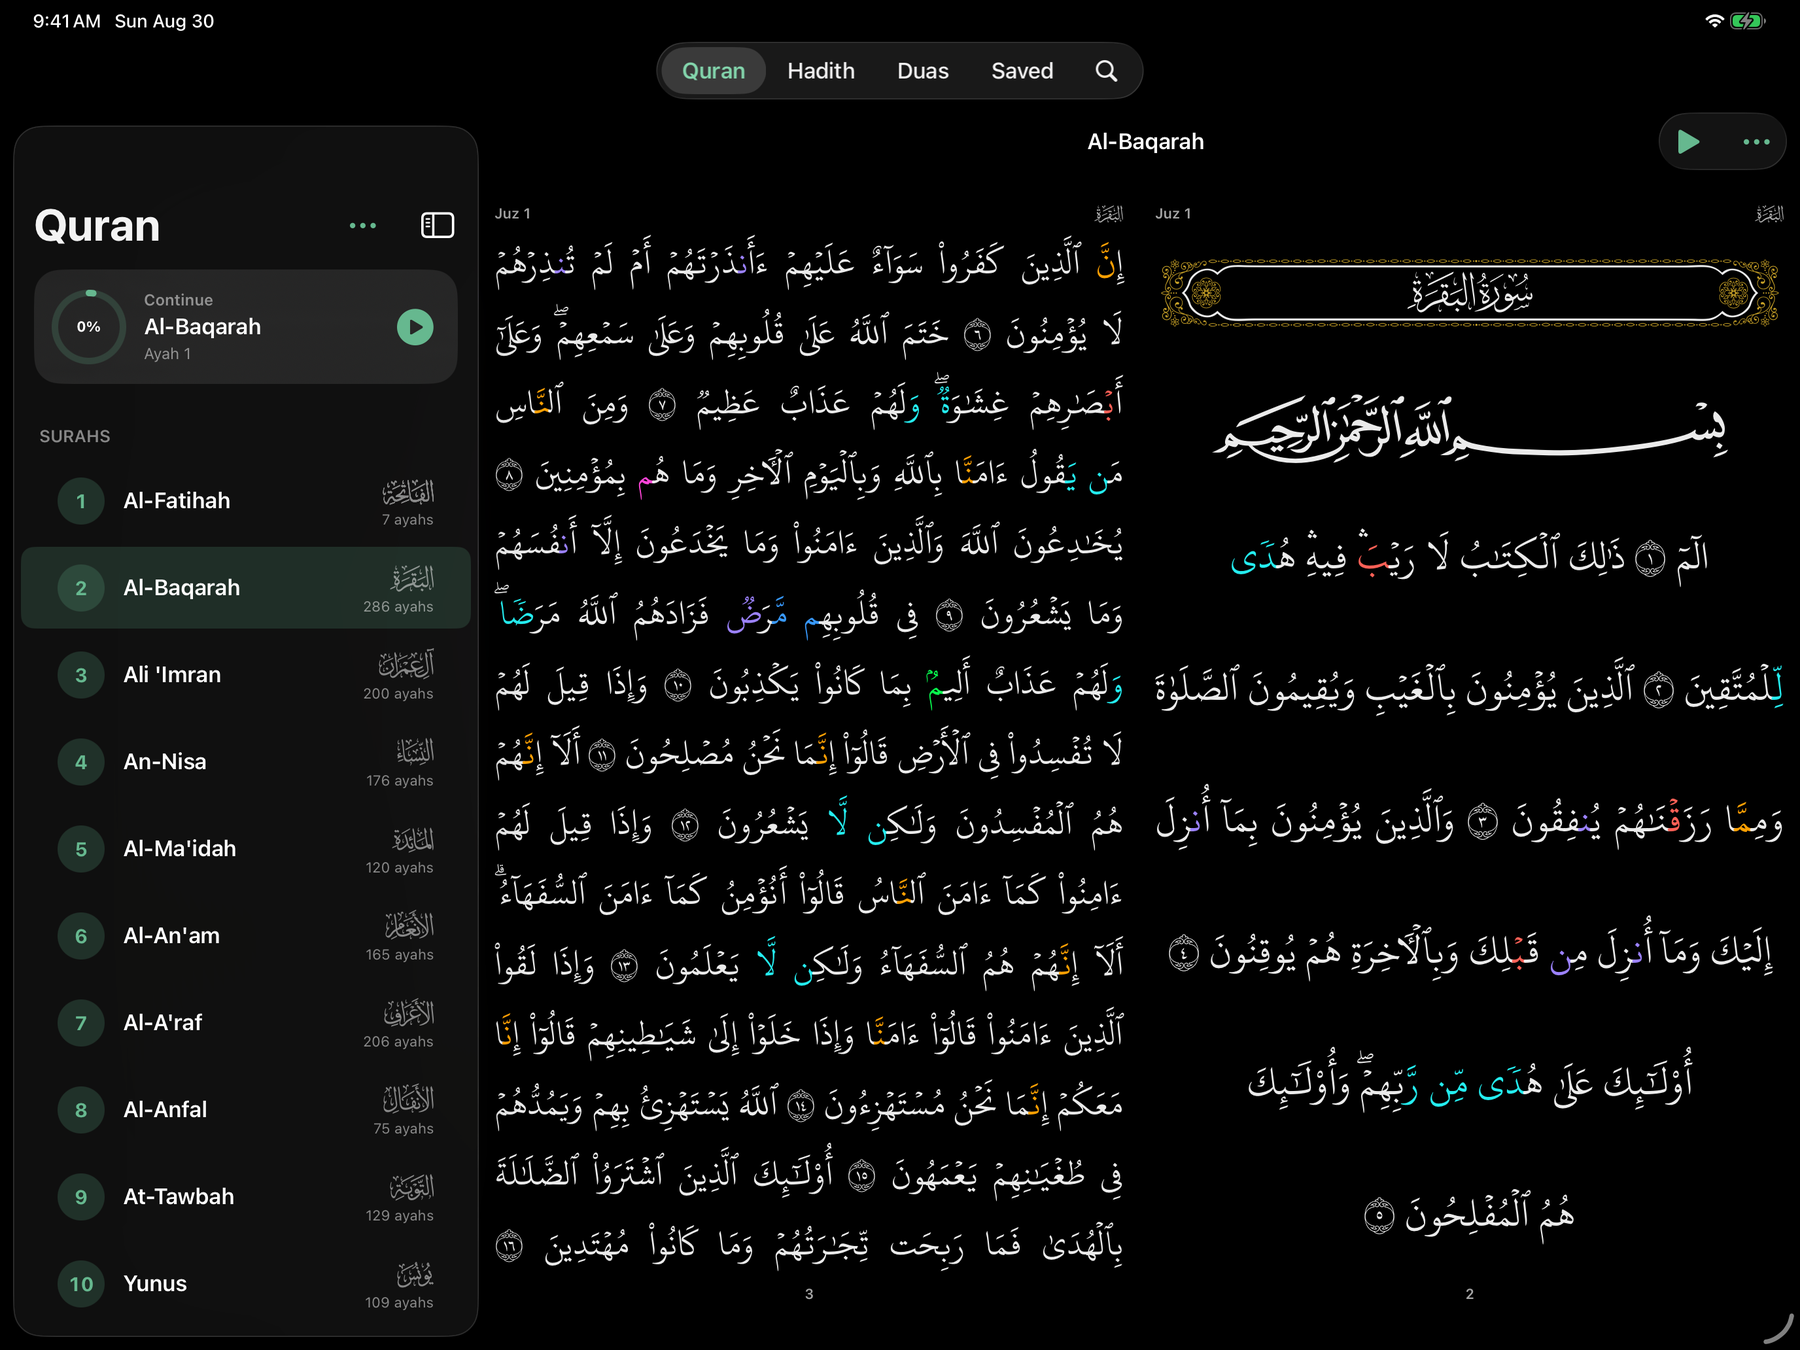Click the page number 3 footer

point(809,1294)
